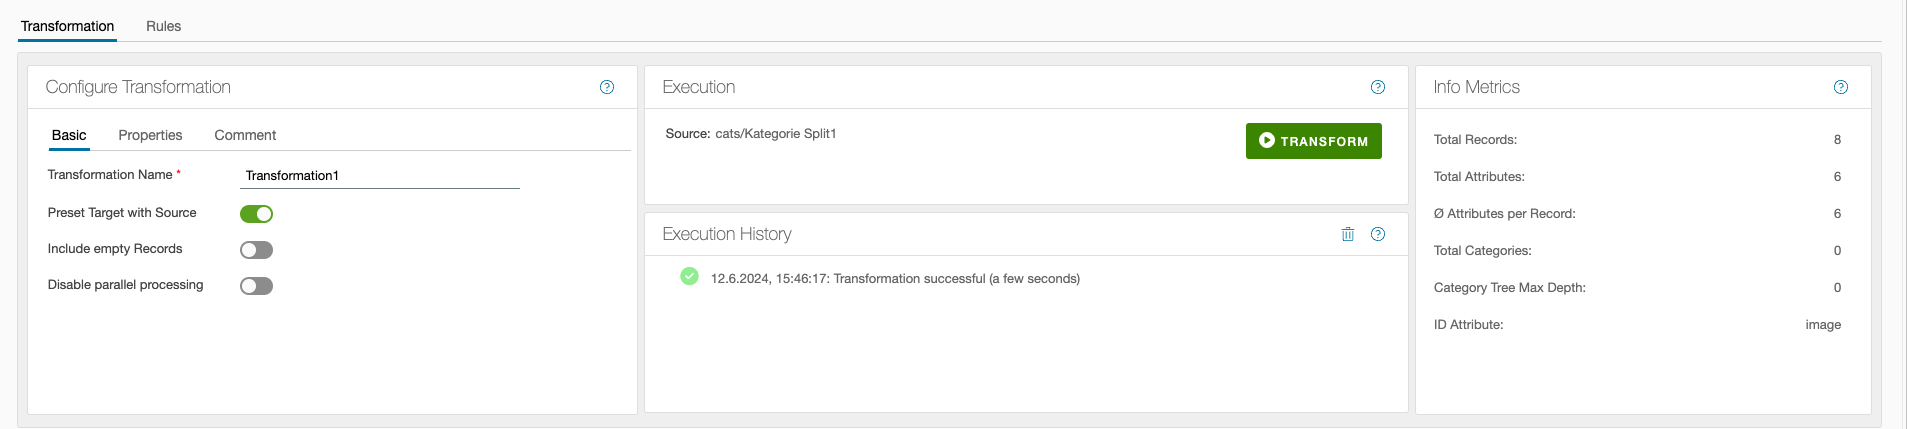Open help for Configure Transformation panel
Screen dimensions: 1907x429
[x=607, y=87]
